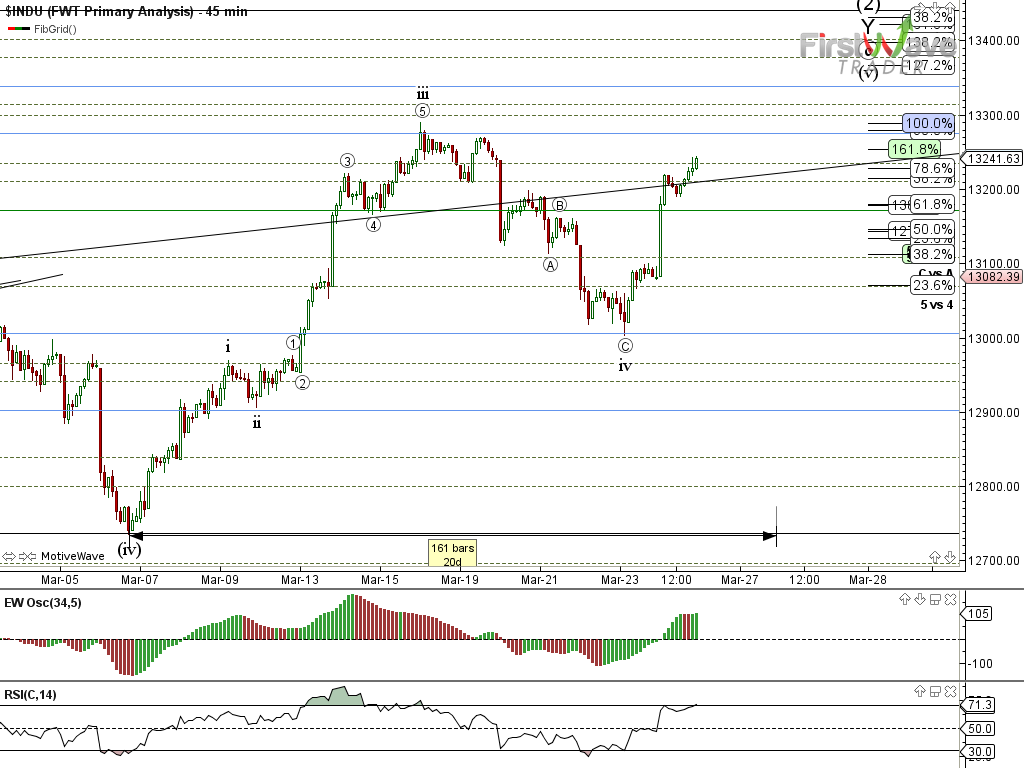Move the EW Osc panel down
This screenshot has height=768, width=1024.
tap(919, 599)
